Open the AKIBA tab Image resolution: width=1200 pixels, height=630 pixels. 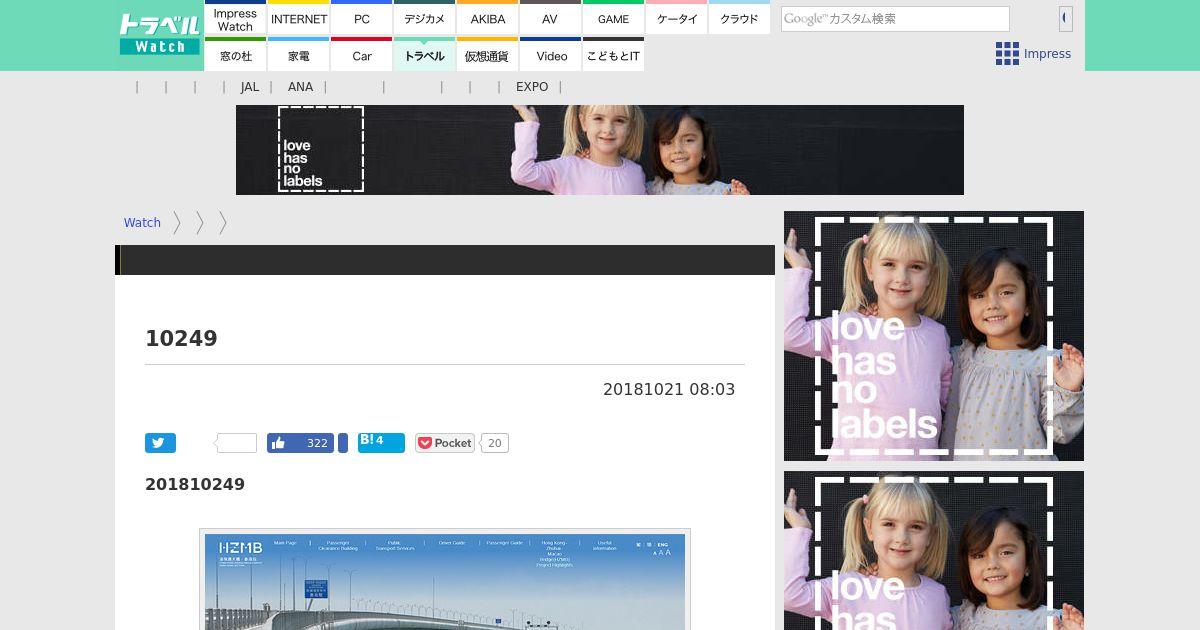487,18
